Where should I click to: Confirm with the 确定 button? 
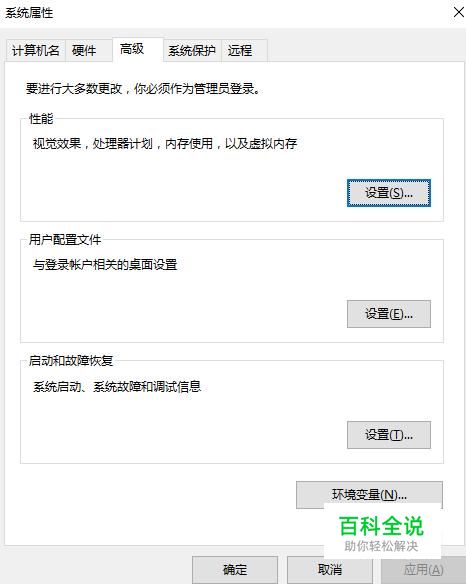tap(235, 570)
